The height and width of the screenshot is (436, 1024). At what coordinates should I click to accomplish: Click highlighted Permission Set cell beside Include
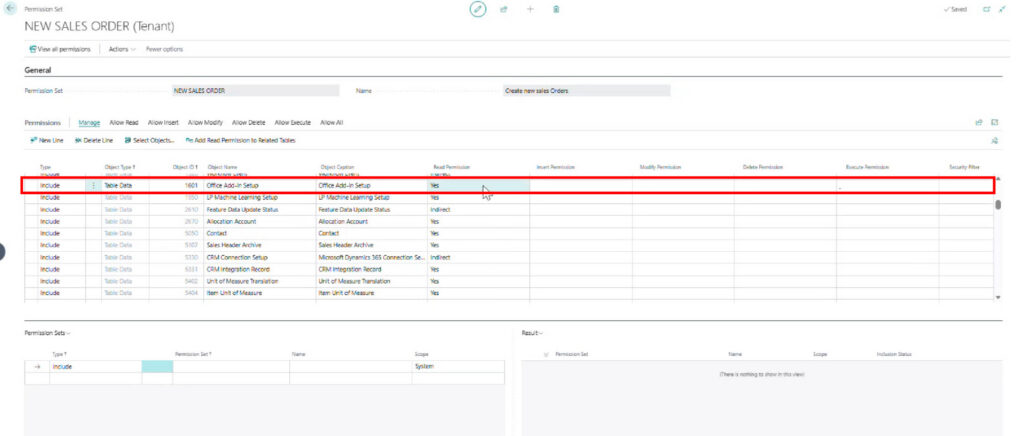(157, 366)
